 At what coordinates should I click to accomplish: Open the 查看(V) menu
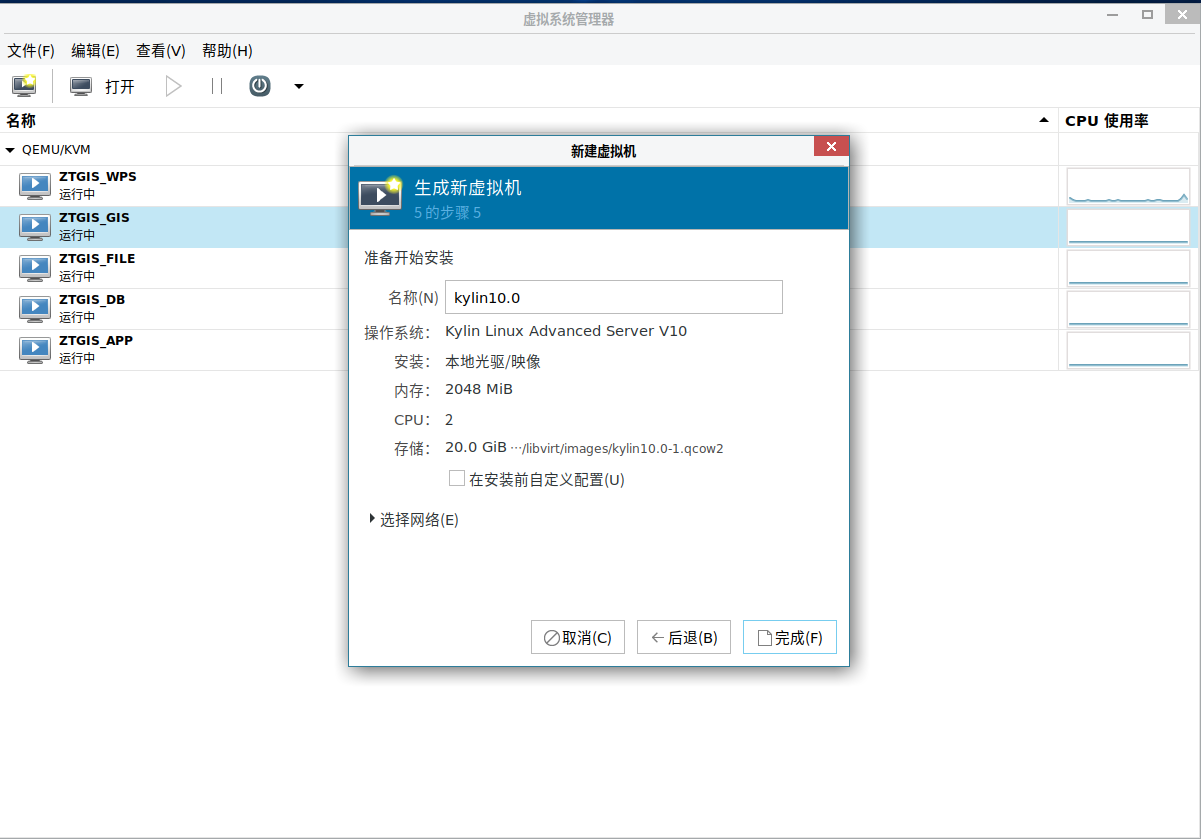161,51
